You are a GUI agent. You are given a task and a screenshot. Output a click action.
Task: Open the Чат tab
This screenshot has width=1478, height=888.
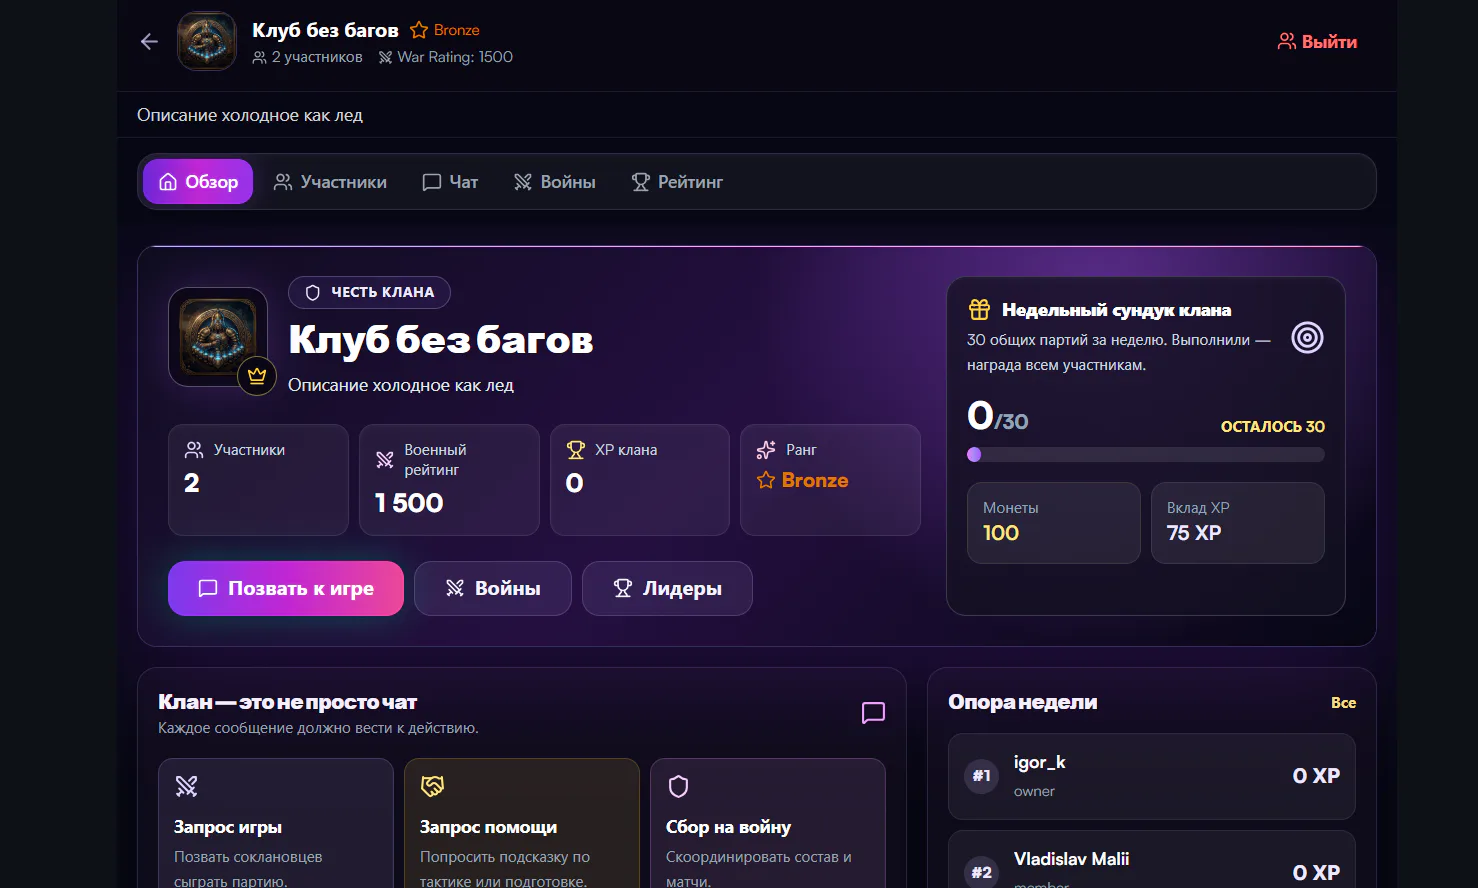click(450, 182)
